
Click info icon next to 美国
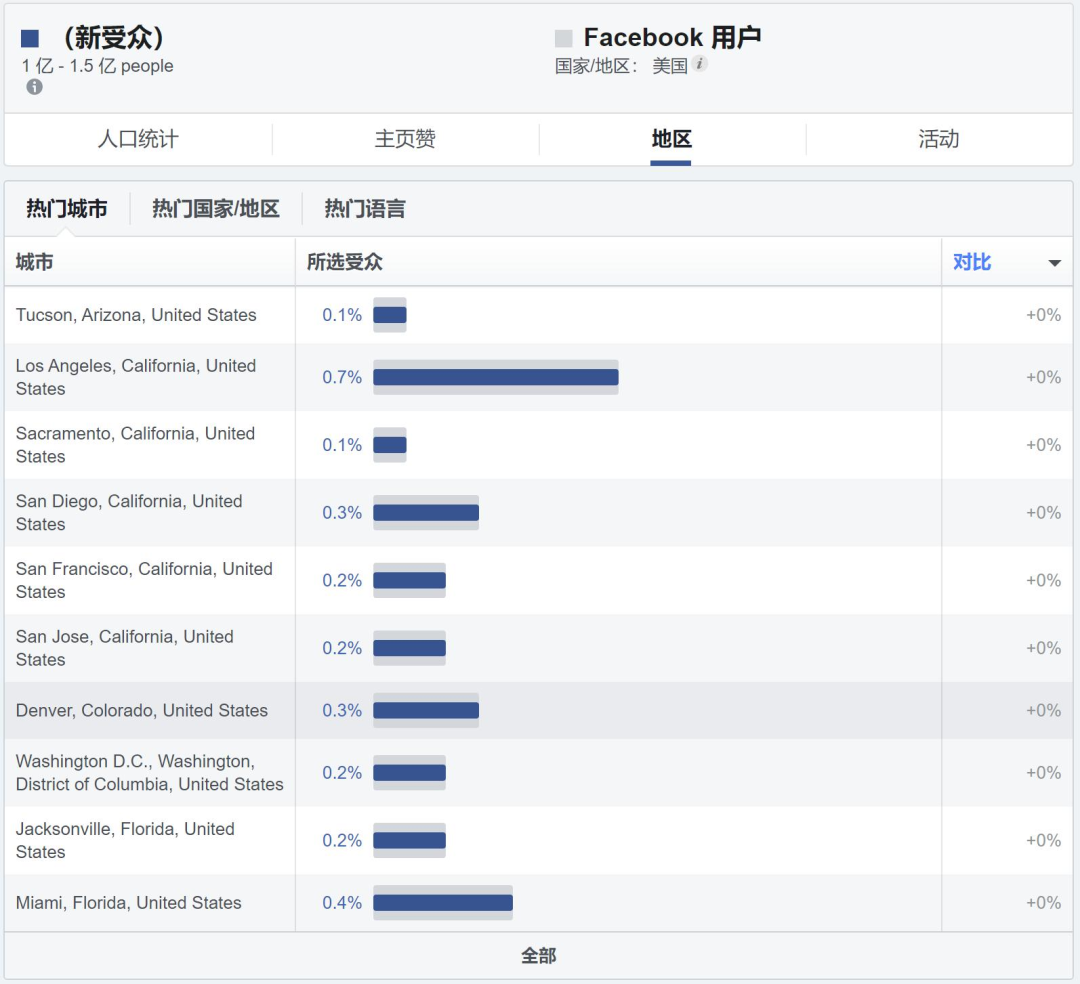pos(700,65)
